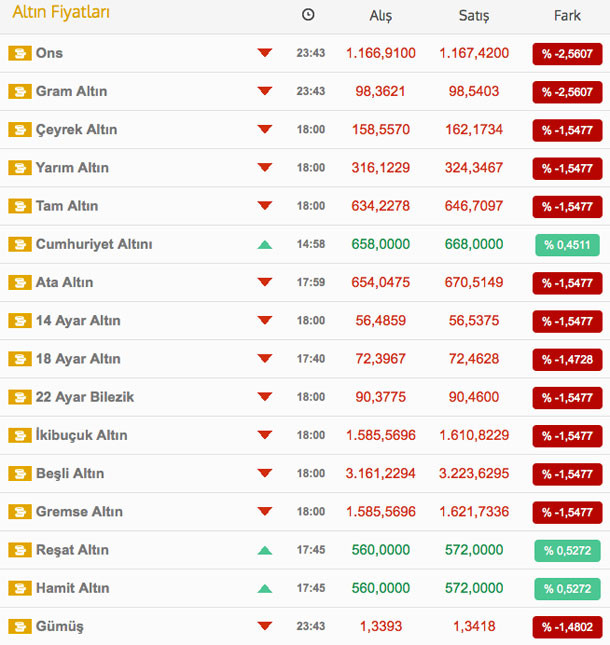Open the Altın Fiyatları heading link
Screen dimensions: 610x645
pyautogui.click(x=61, y=13)
